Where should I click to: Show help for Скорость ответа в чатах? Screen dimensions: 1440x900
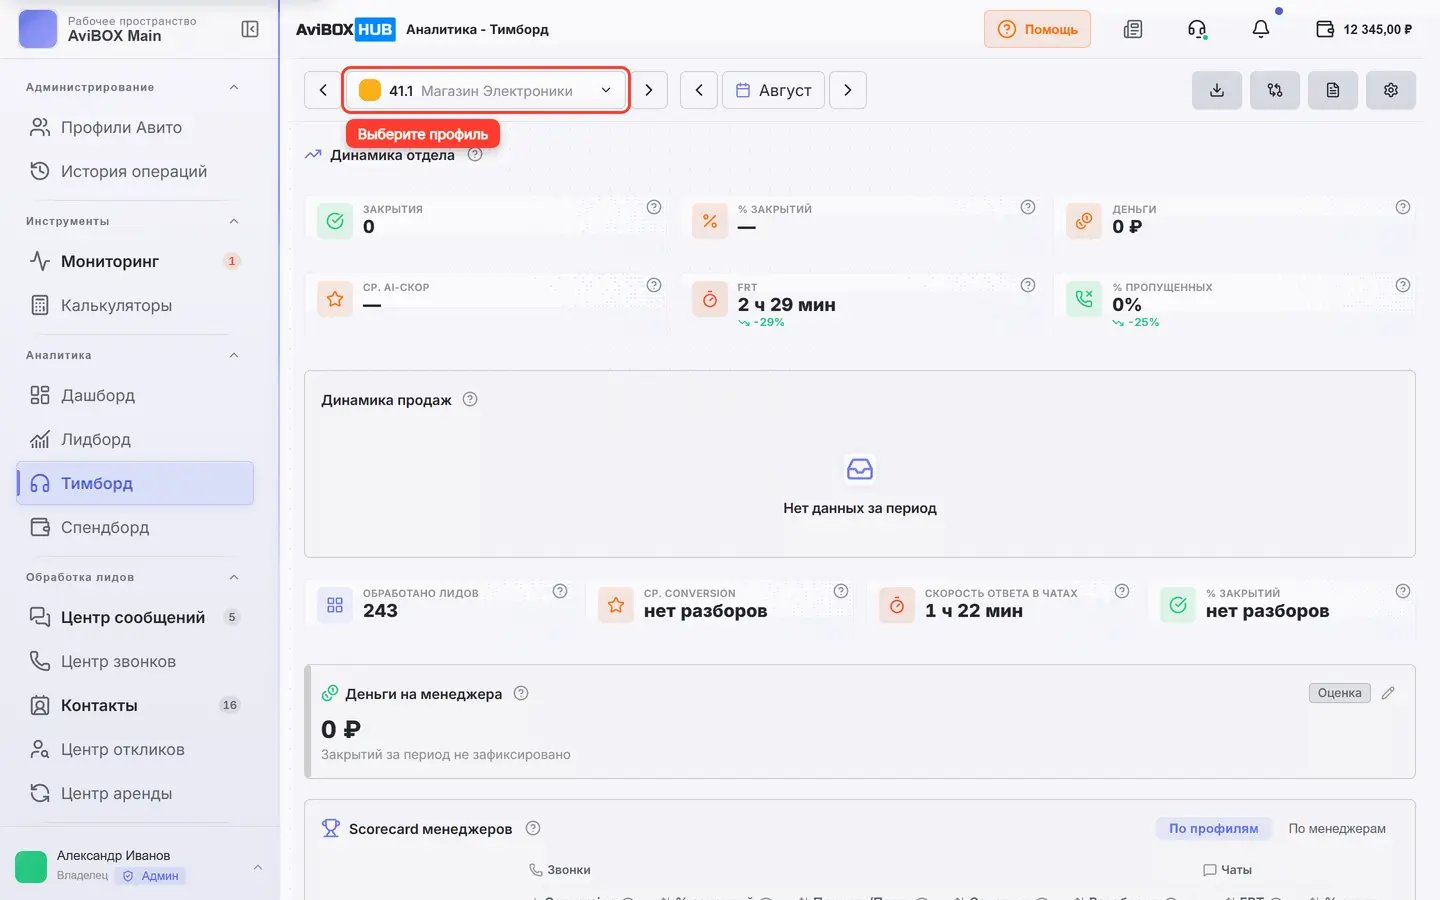[x=1122, y=591]
